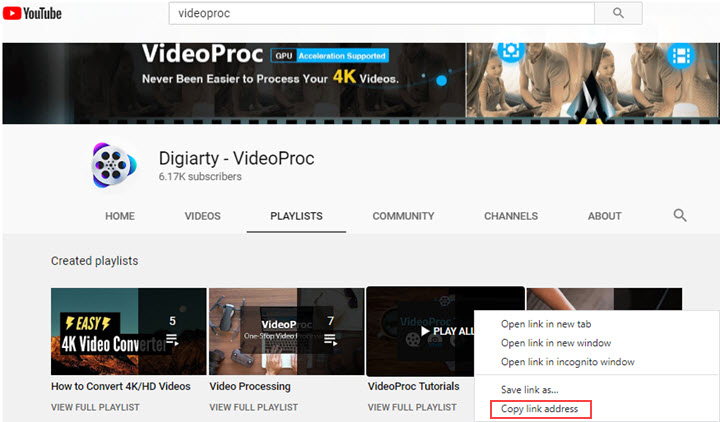Choose Open link in new window
The height and width of the screenshot is (422, 720).
pos(556,343)
